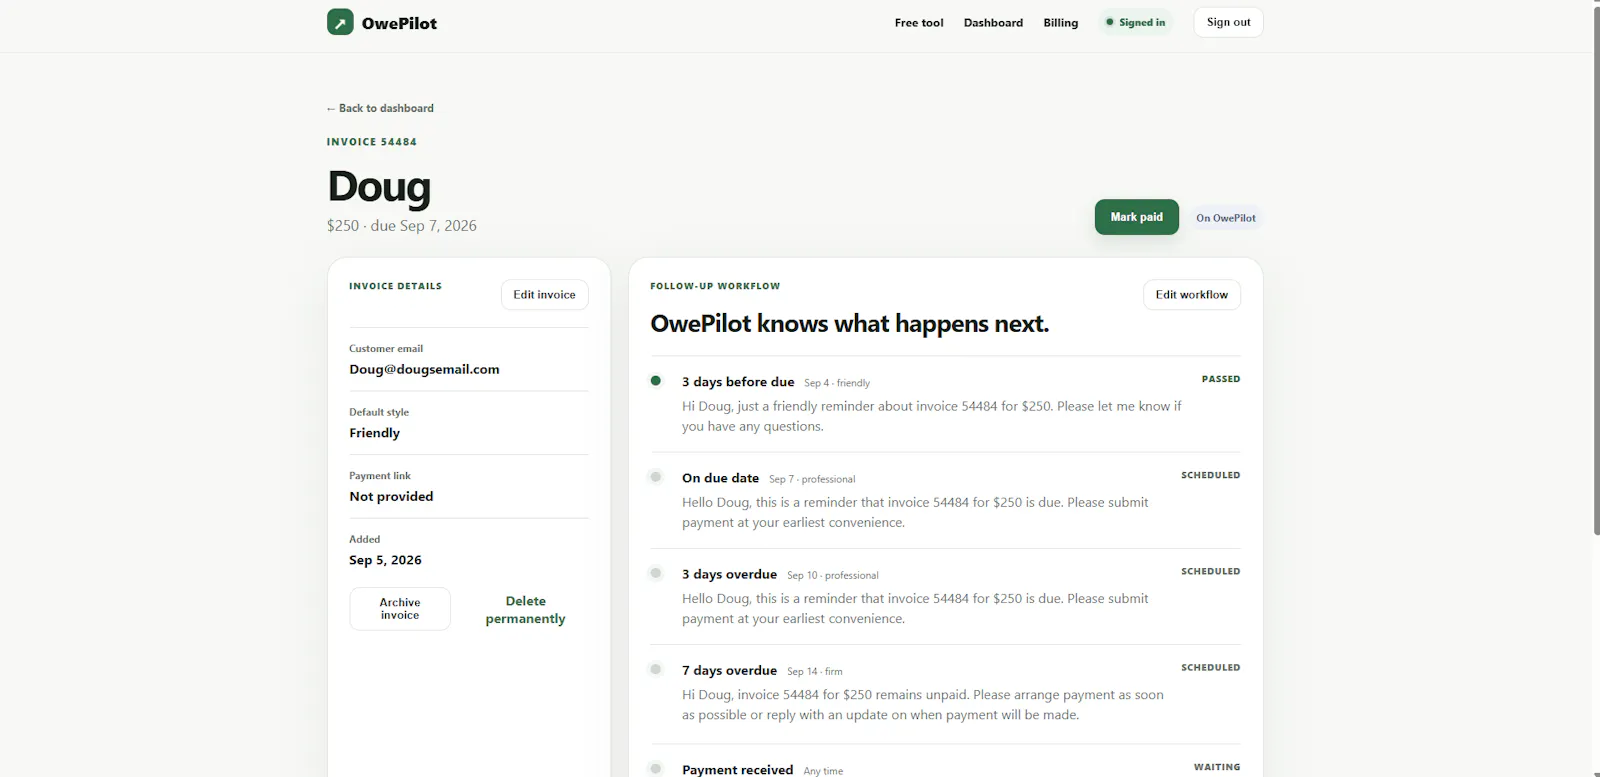Click the Payment received step title
This screenshot has height=777, width=1600.
(737, 769)
